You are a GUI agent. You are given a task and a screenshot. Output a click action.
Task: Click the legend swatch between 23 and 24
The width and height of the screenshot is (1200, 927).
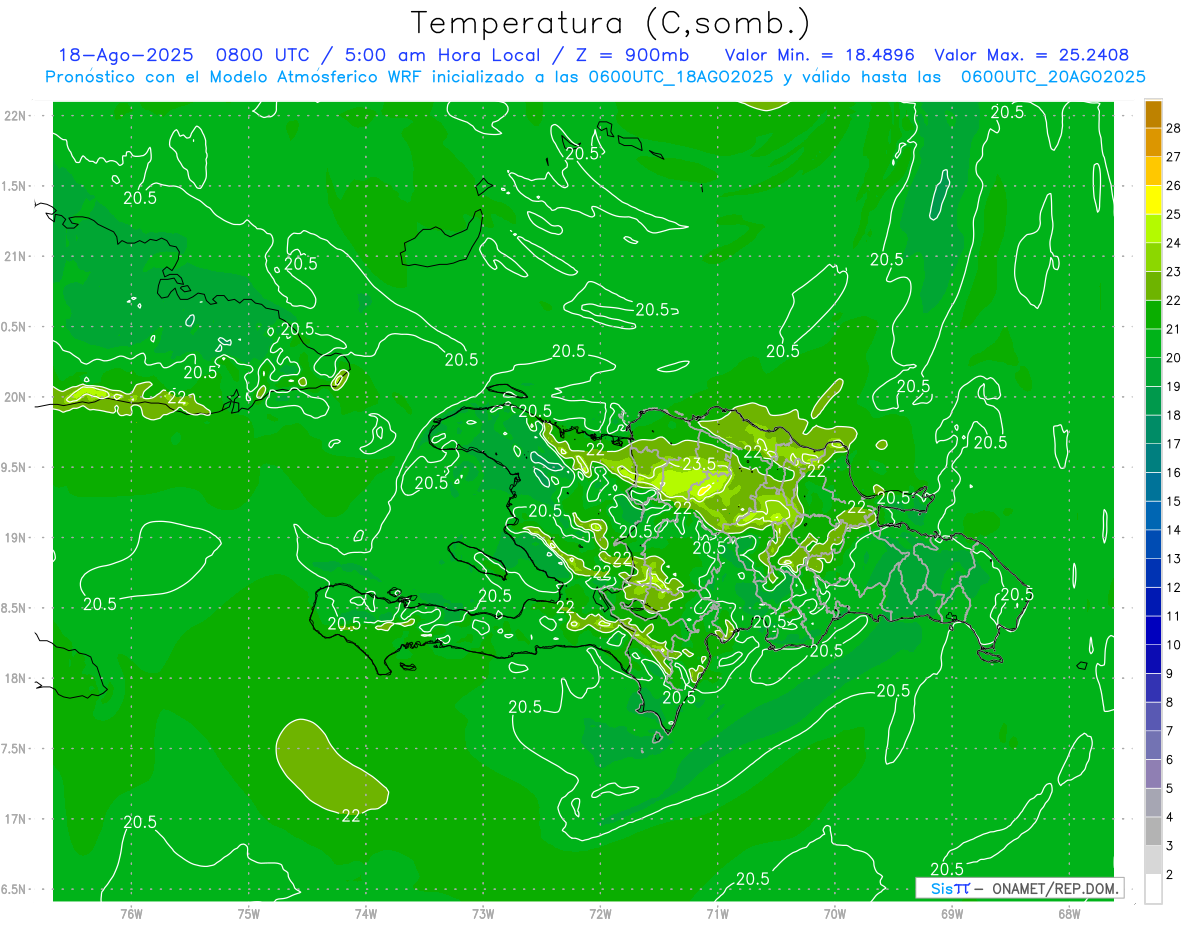[1153, 257]
